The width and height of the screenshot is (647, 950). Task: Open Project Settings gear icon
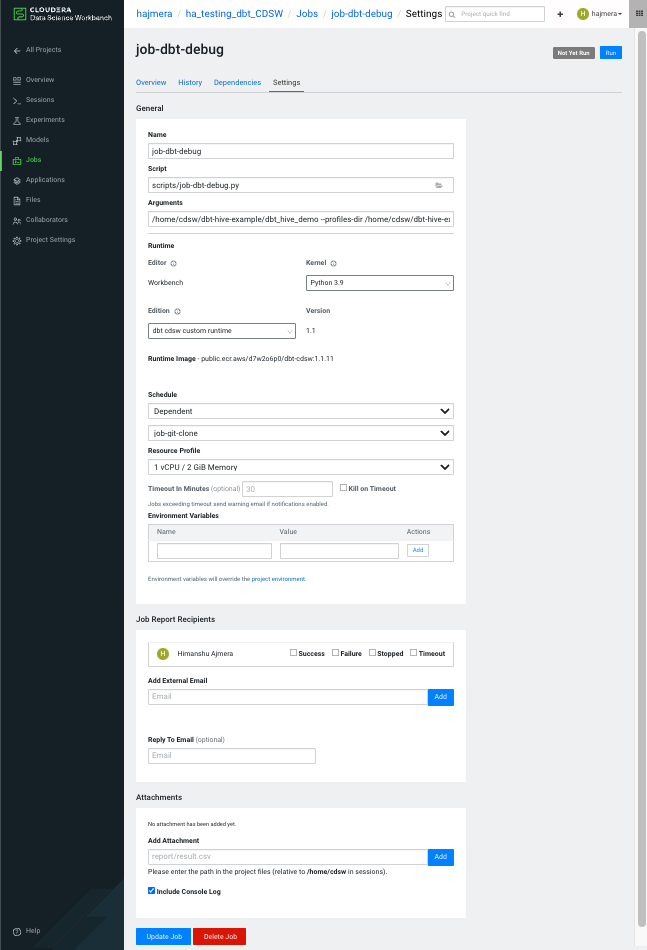(x=17, y=240)
